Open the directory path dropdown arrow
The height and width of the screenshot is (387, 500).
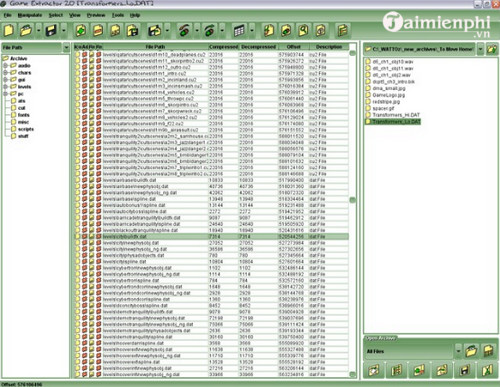click(x=480, y=49)
